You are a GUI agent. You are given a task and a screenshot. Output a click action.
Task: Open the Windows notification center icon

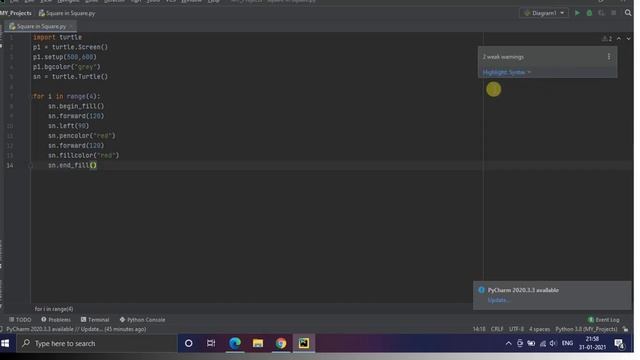point(619,344)
